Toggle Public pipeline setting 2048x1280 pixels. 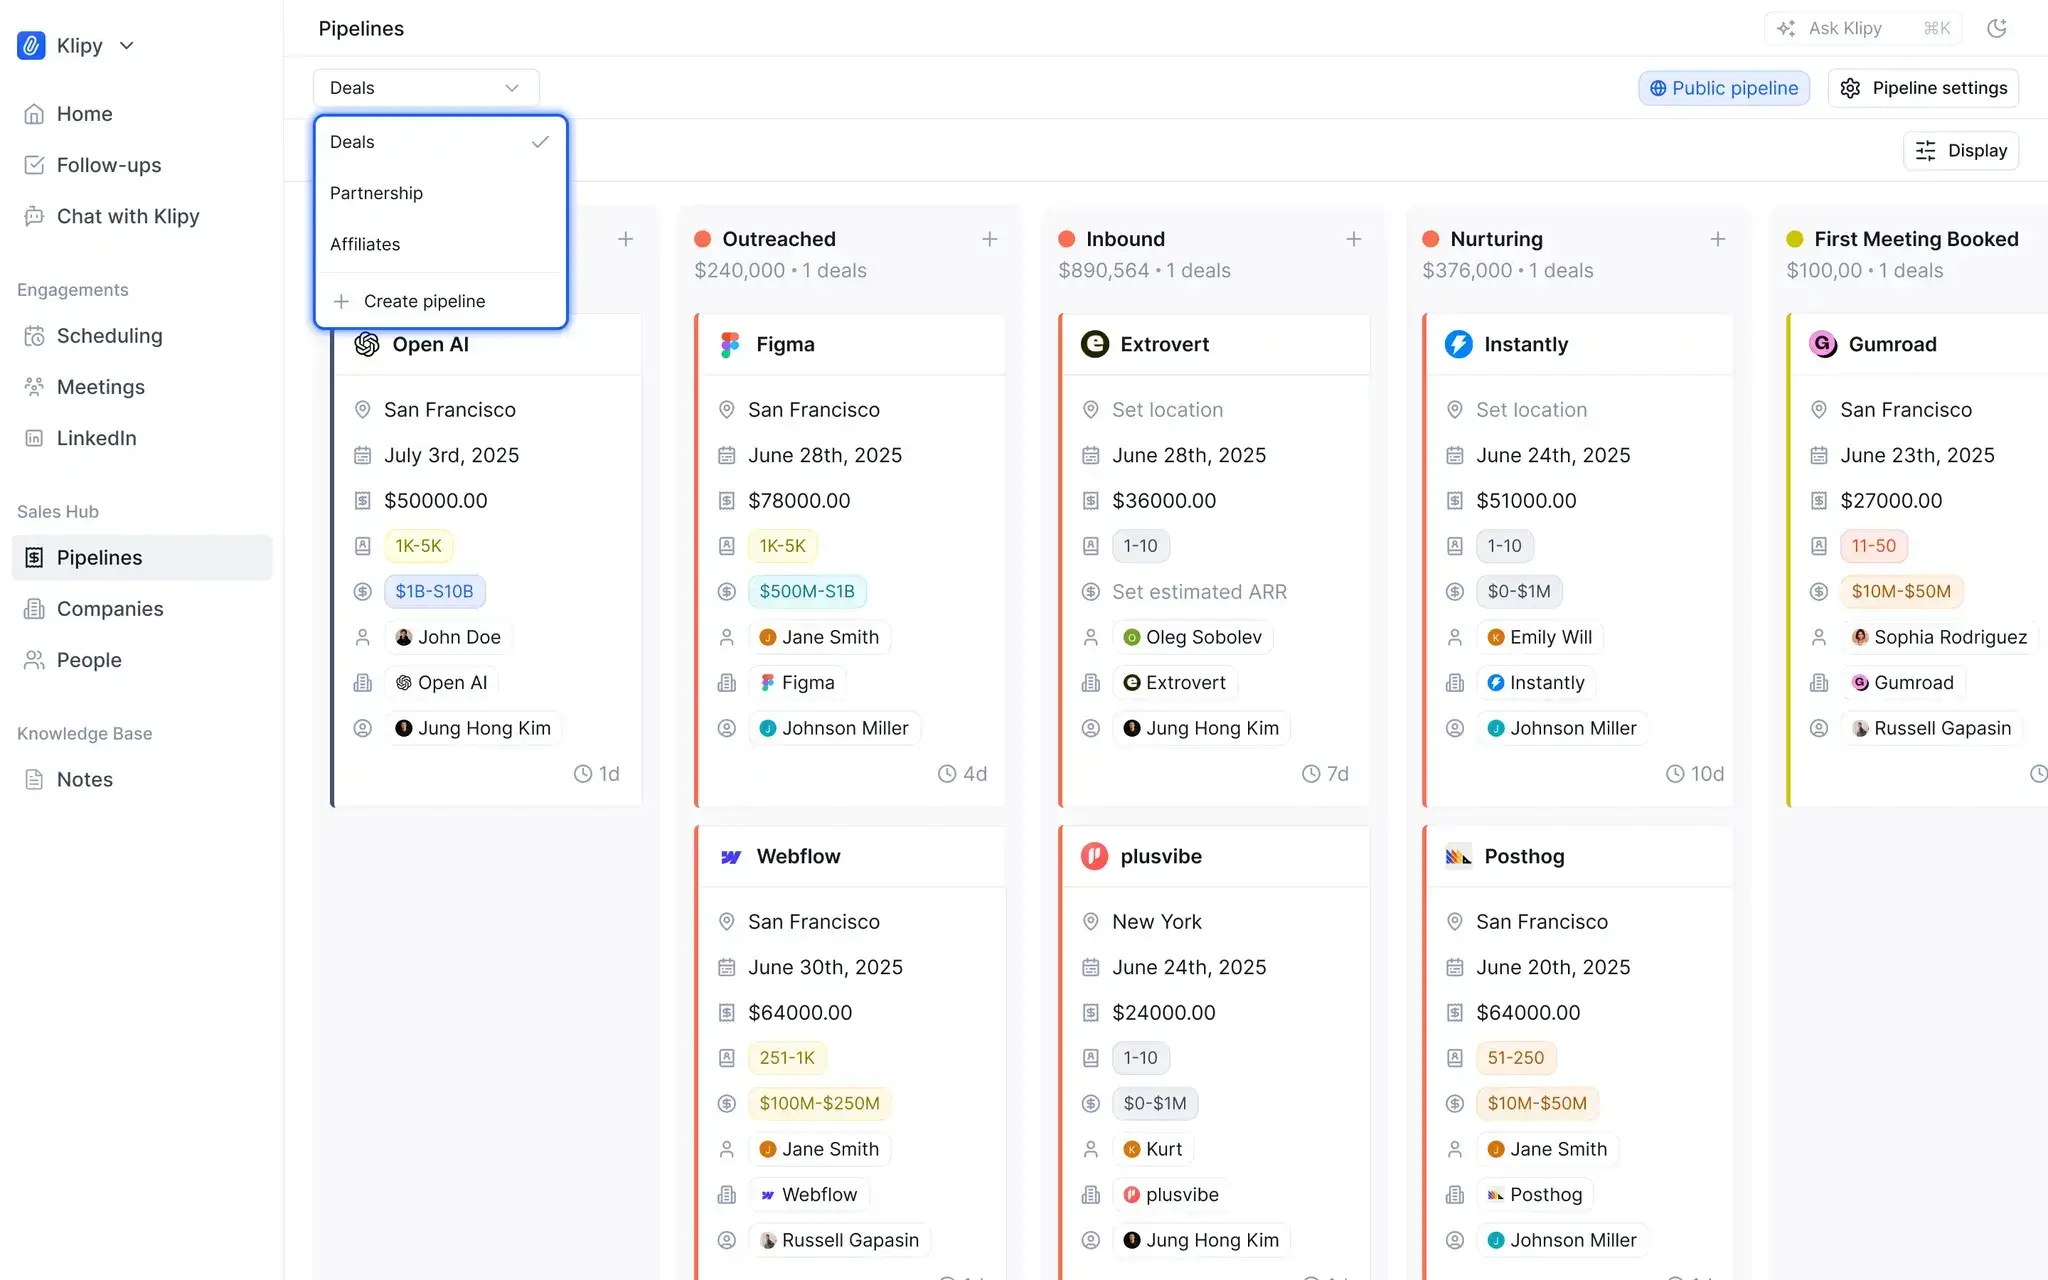tap(1723, 88)
